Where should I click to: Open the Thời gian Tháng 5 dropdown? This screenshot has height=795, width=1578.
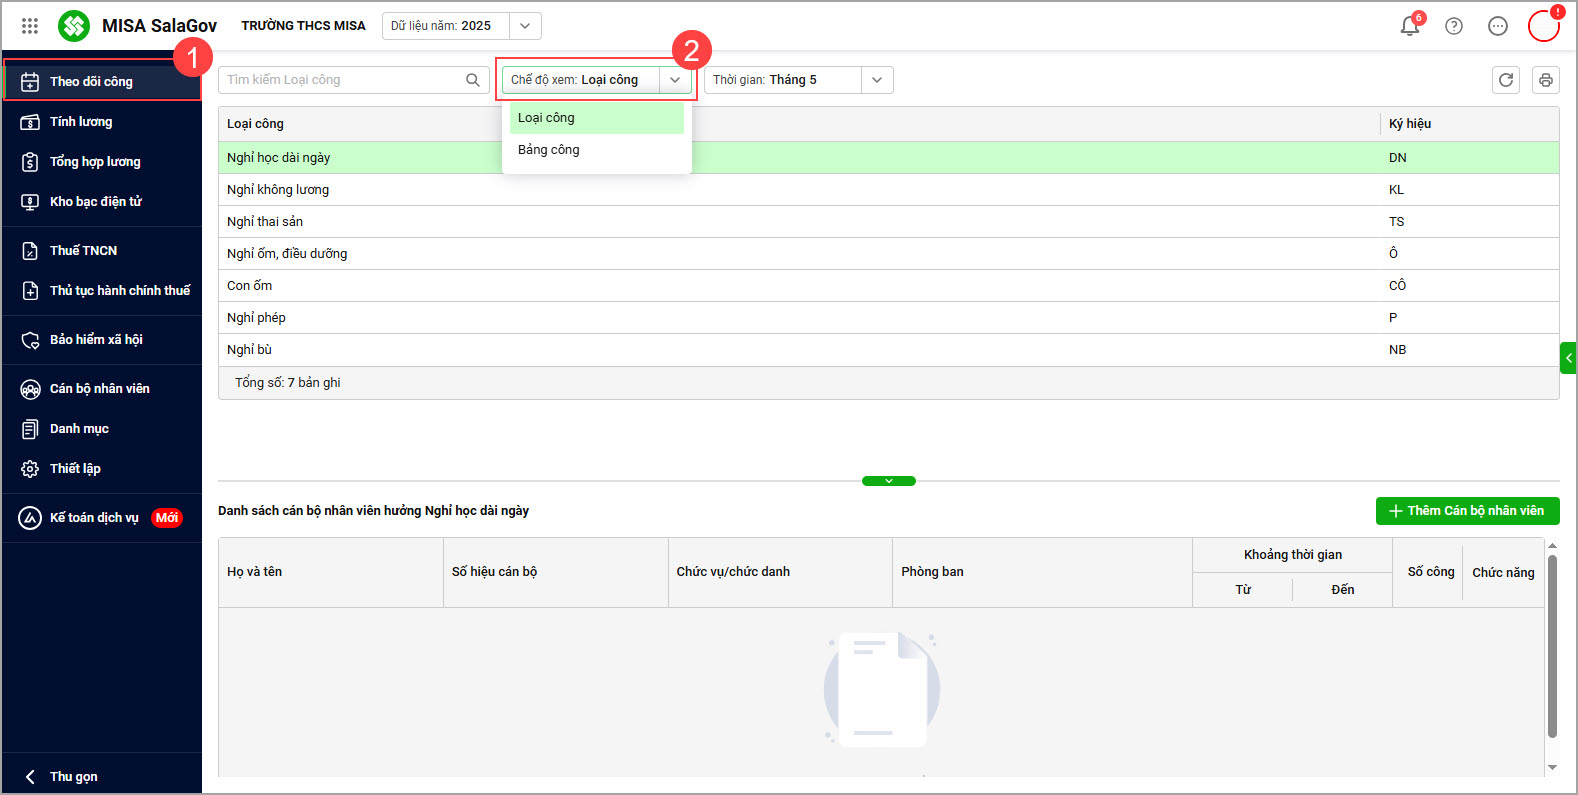(x=877, y=80)
